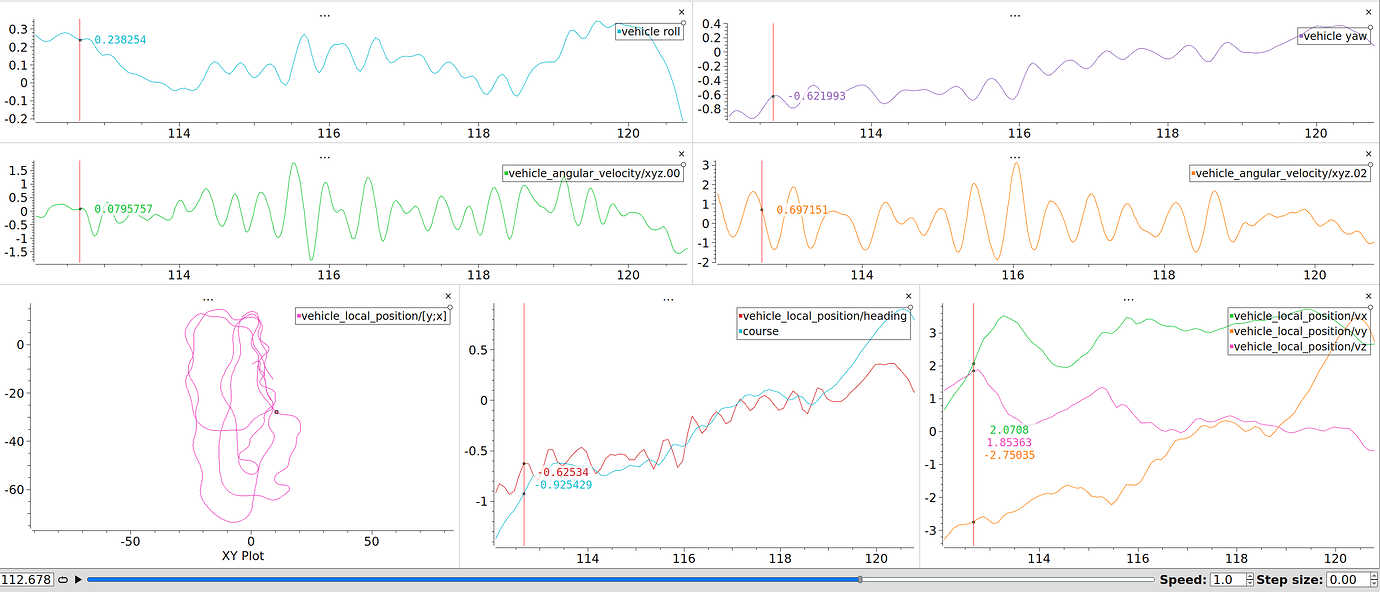The height and width of the screenshot is (592, 1380).
Task: Click the play button in the bottom bar
Action: point(78,580)
